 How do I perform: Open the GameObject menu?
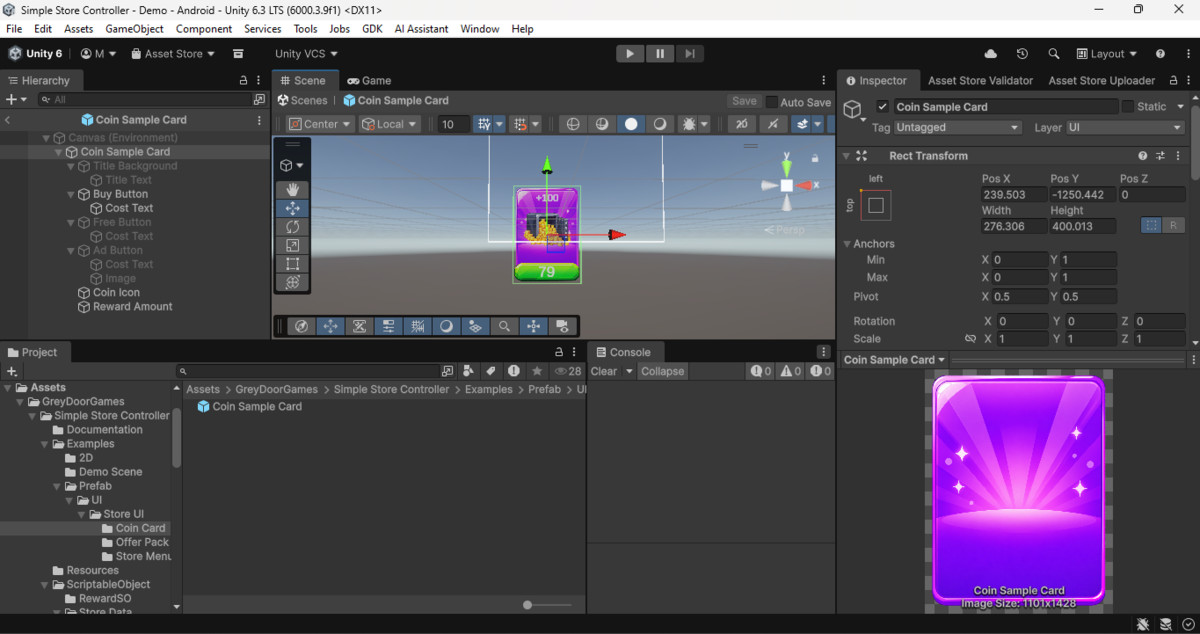[x=134, y=29]
